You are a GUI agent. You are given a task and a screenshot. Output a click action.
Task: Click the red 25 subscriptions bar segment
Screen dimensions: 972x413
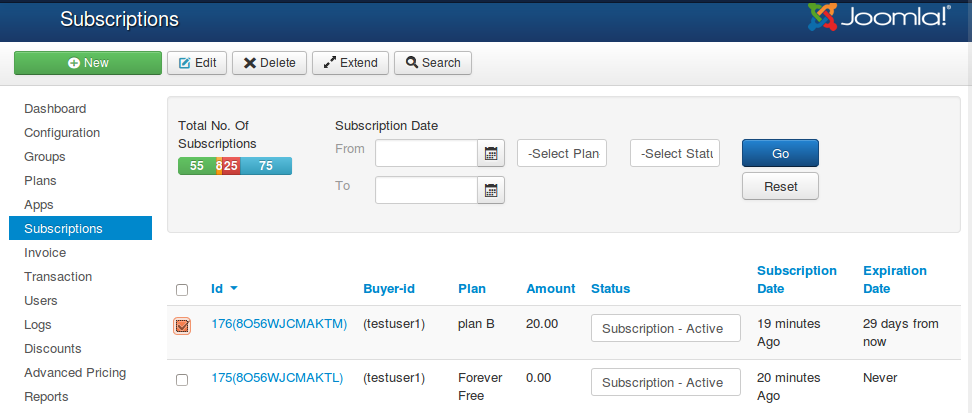(x=231, y=166)
